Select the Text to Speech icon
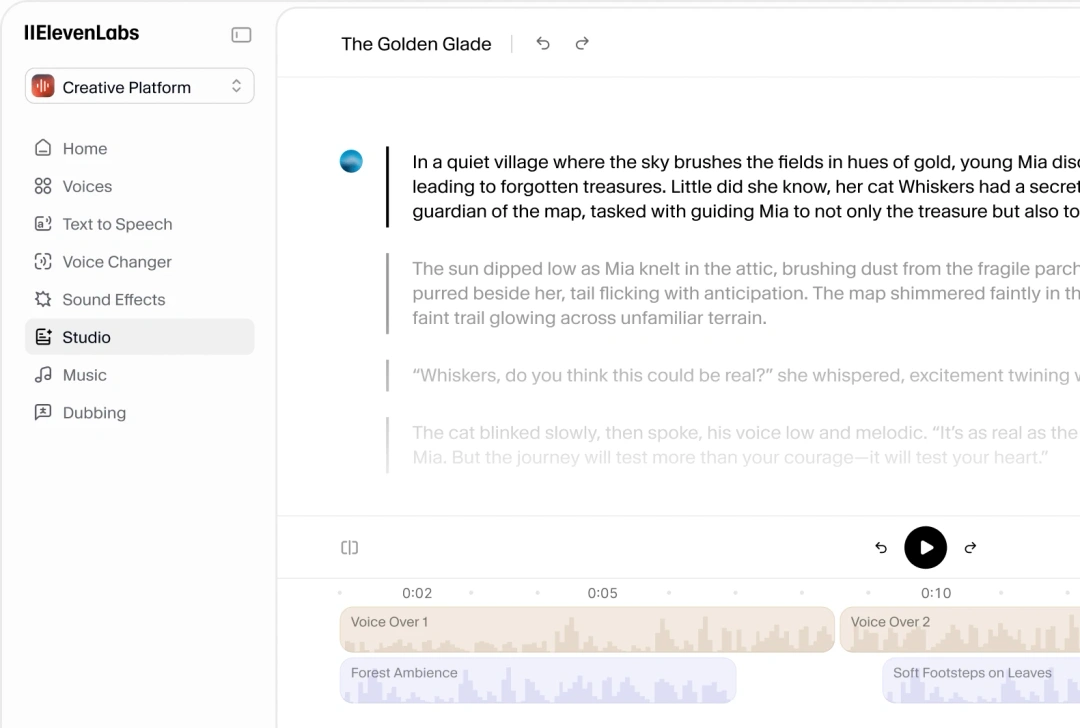 43,224
